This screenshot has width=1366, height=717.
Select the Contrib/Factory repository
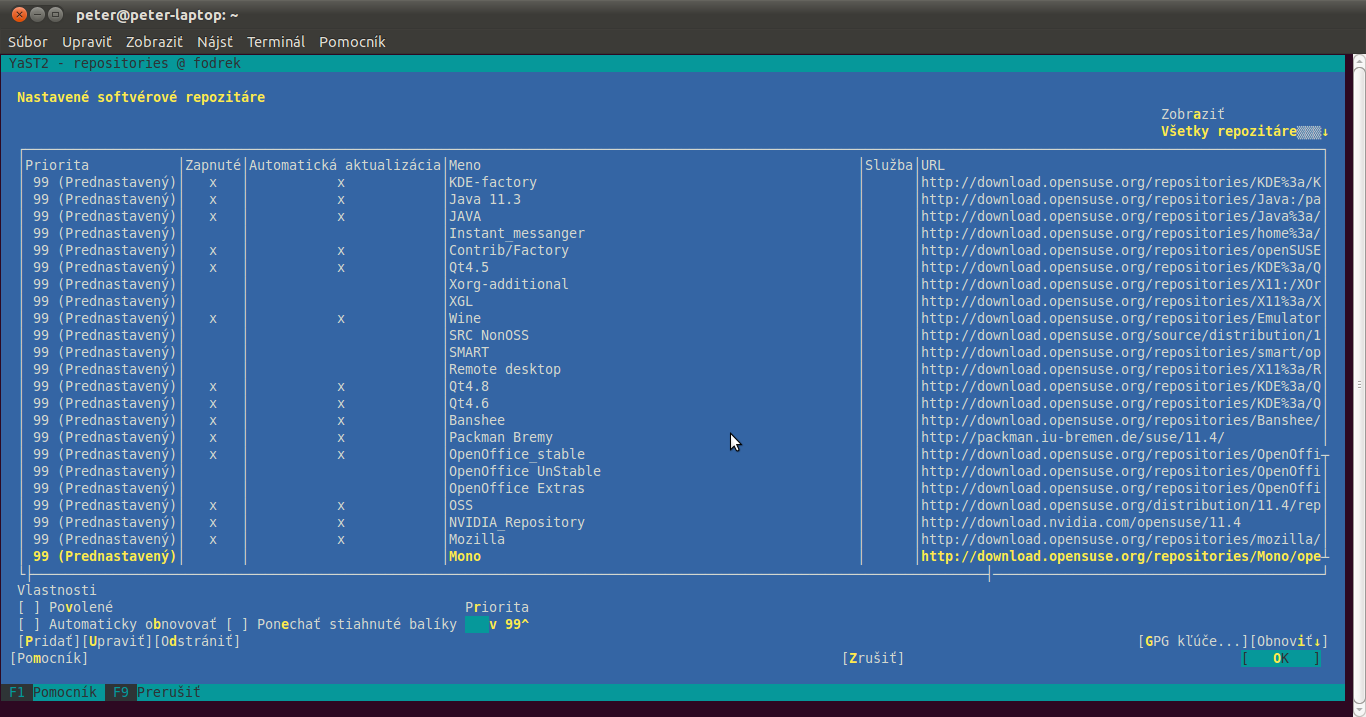(509, 250)
